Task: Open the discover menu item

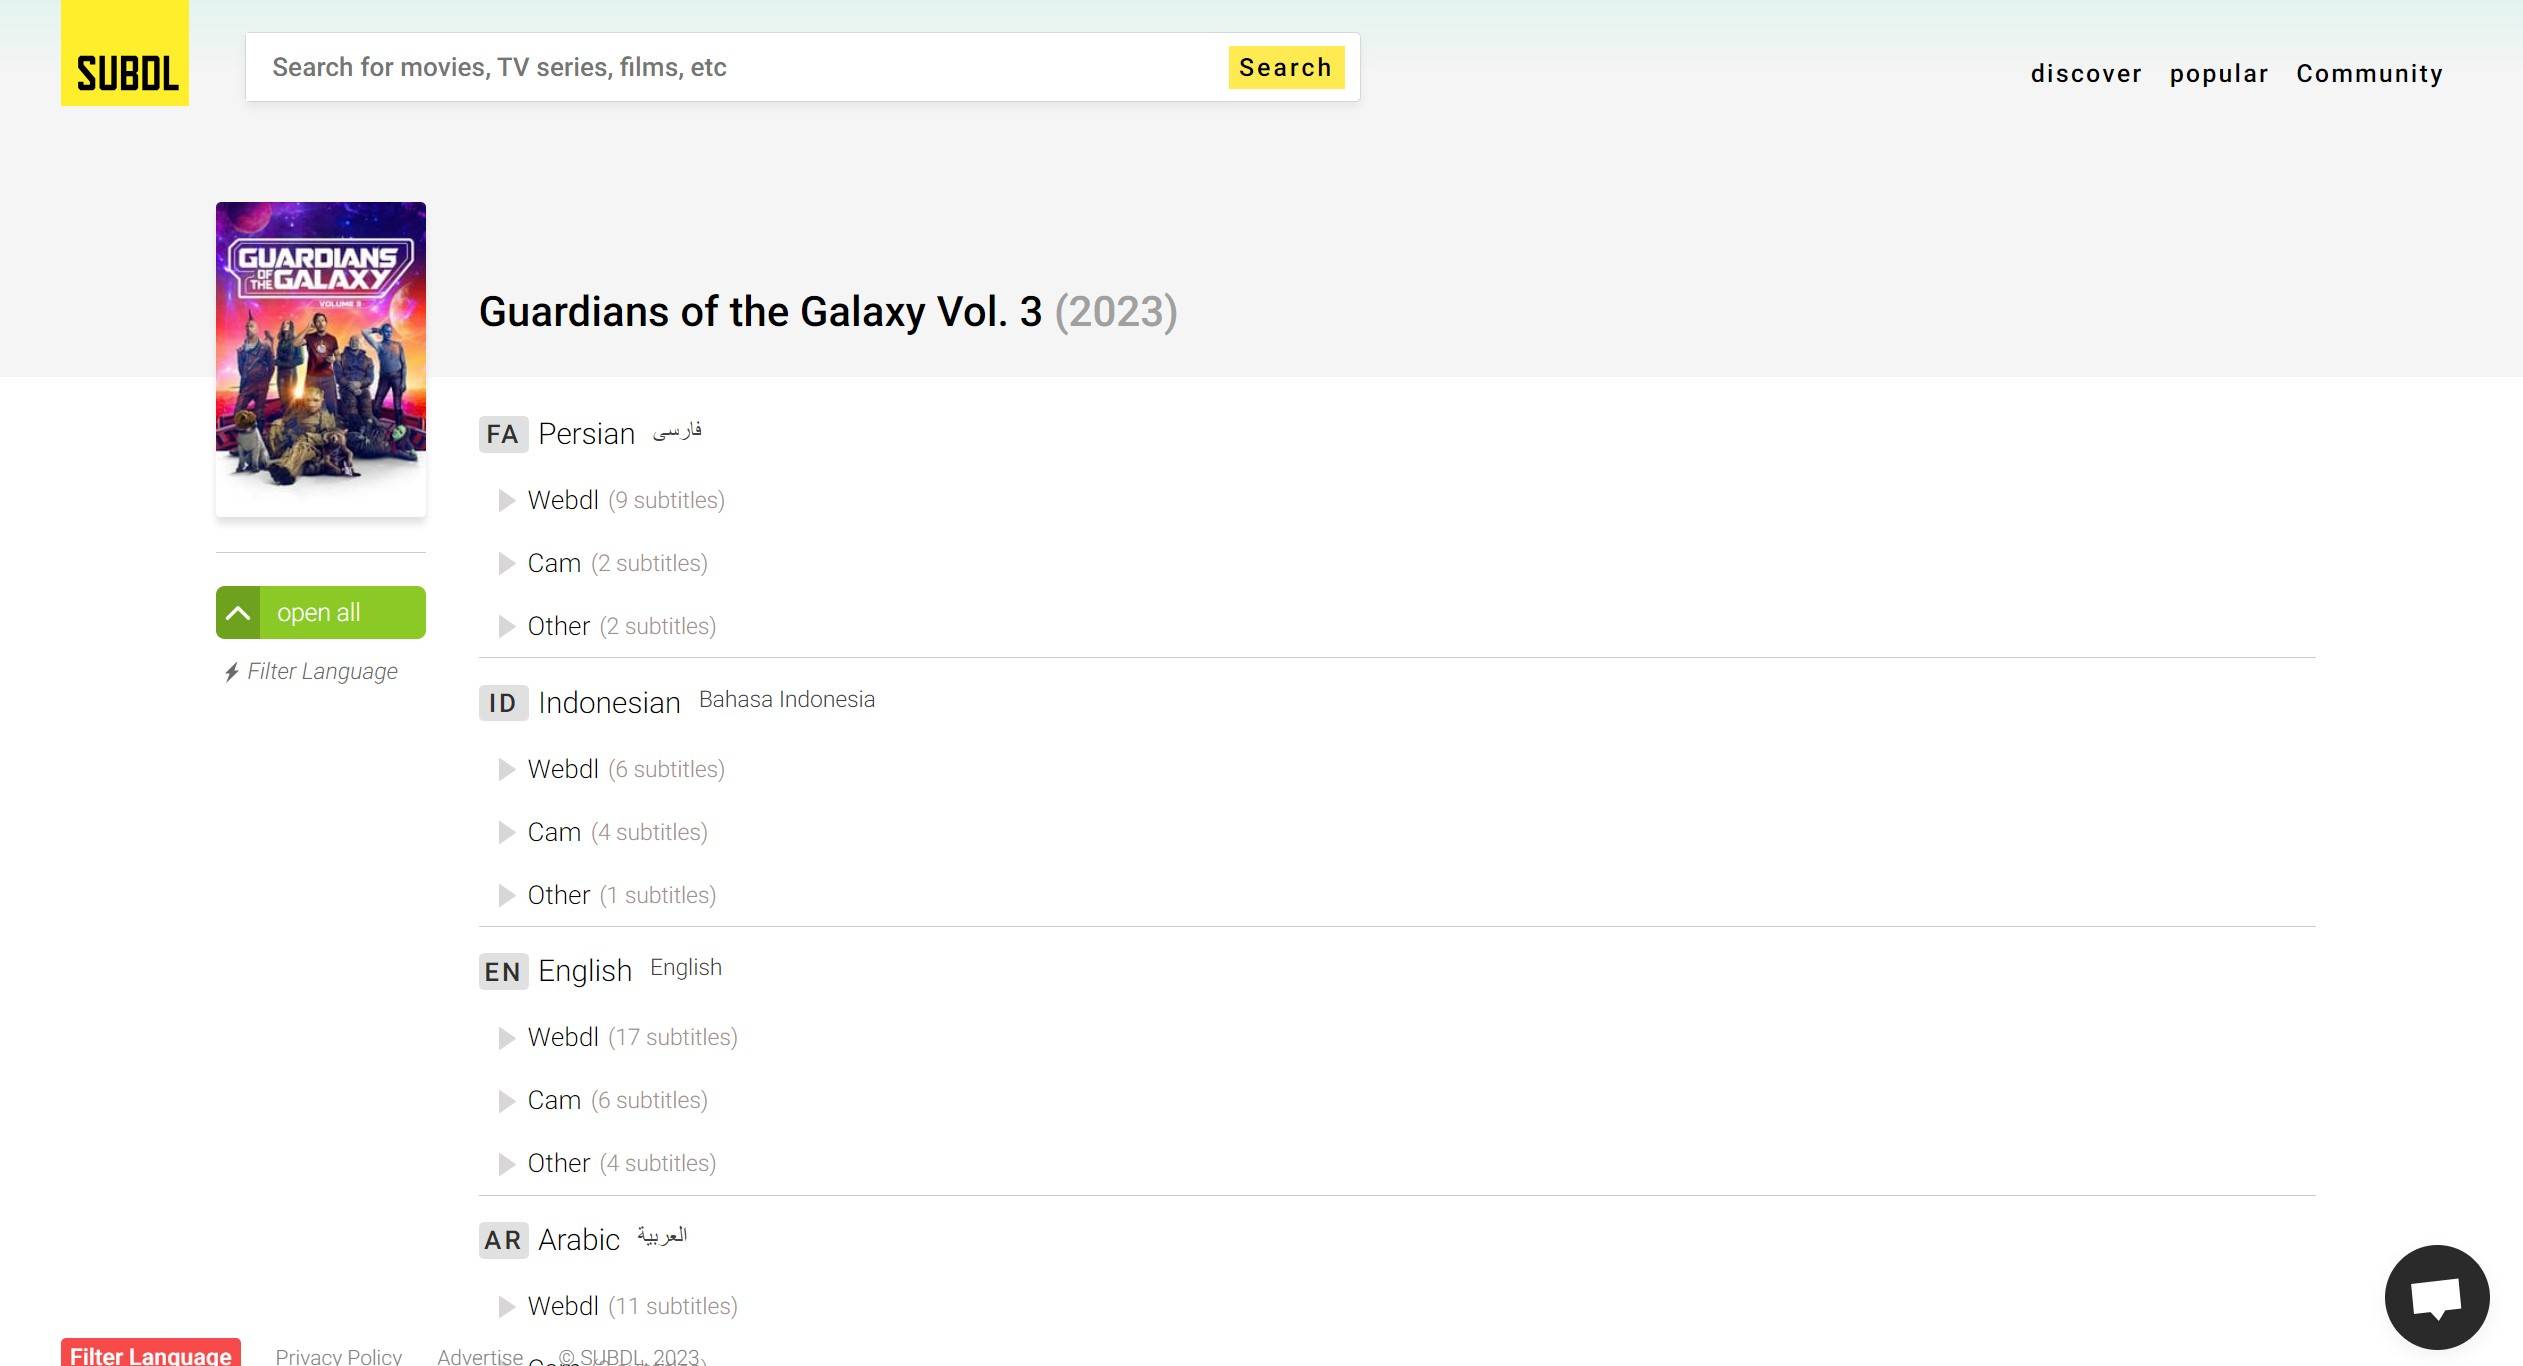Action: coord(2086,73)
